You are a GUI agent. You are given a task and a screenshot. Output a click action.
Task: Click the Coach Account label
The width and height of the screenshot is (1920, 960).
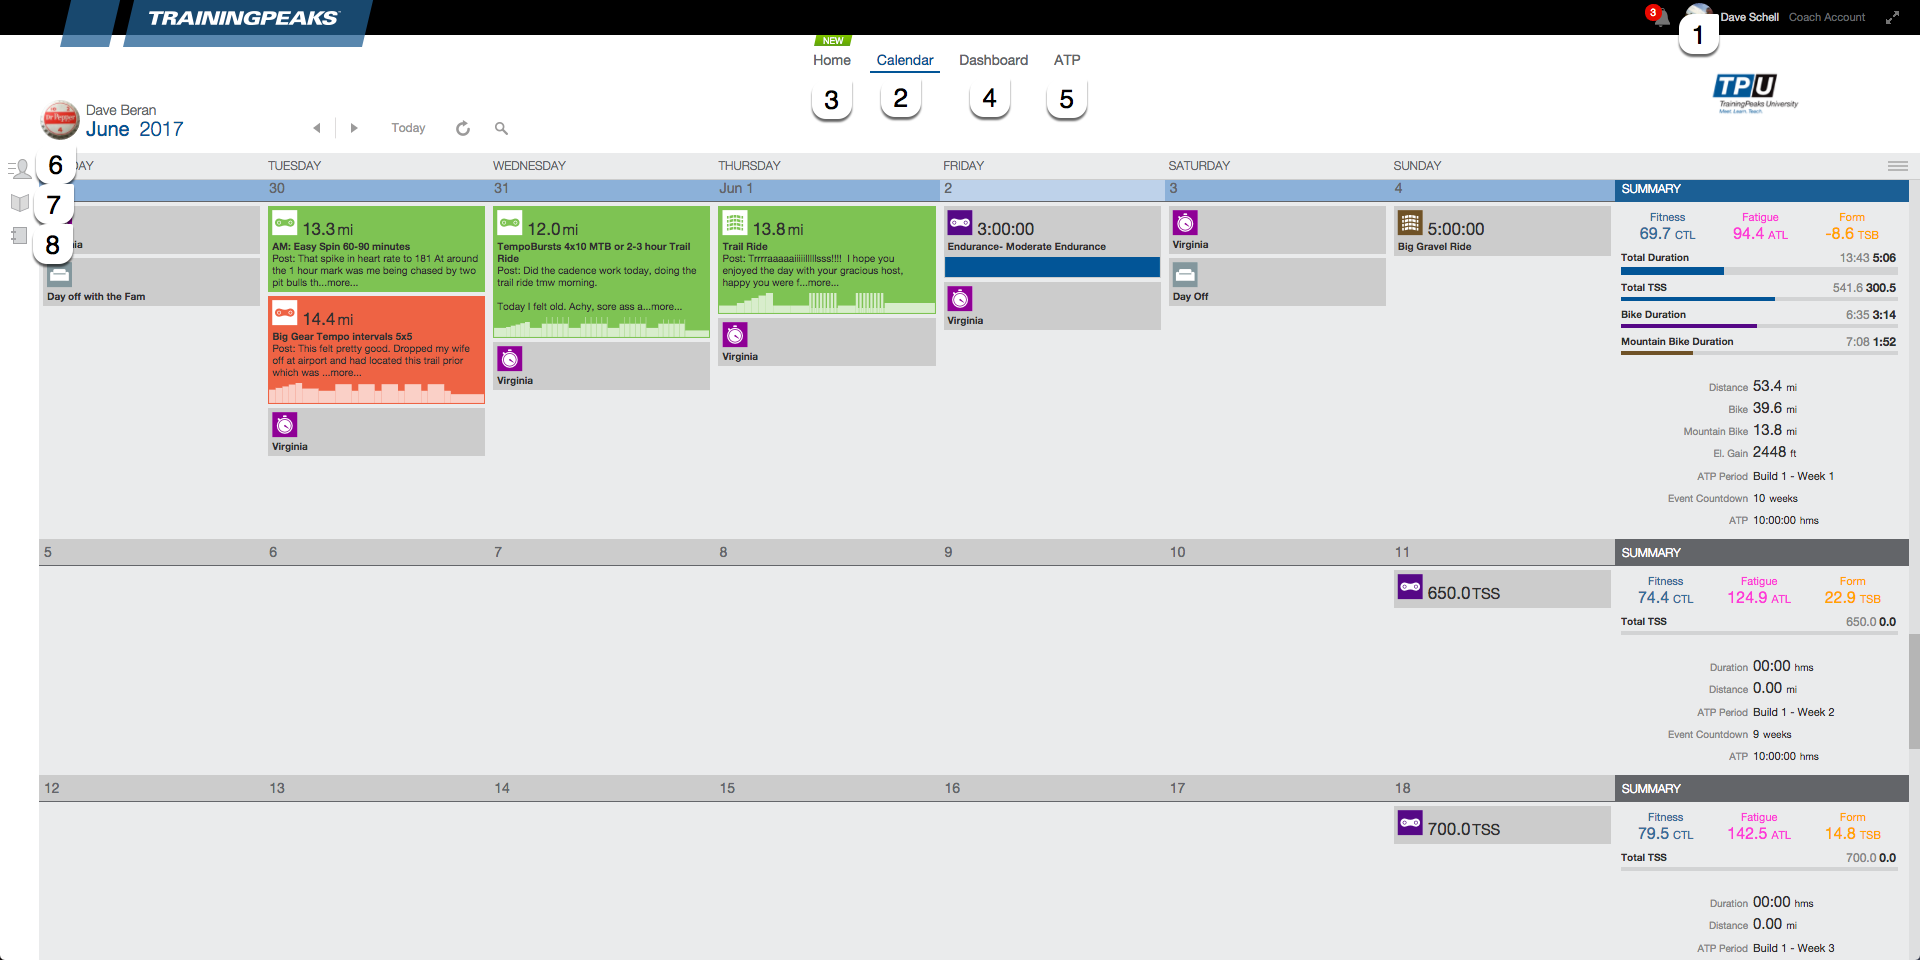(1827, 17)
